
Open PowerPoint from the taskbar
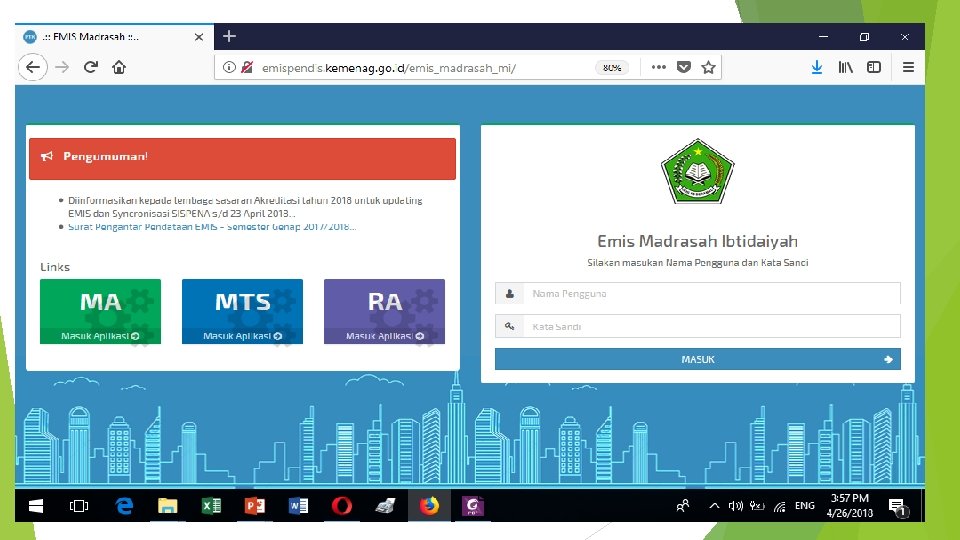pyautogui.click(x=255, y=506)
